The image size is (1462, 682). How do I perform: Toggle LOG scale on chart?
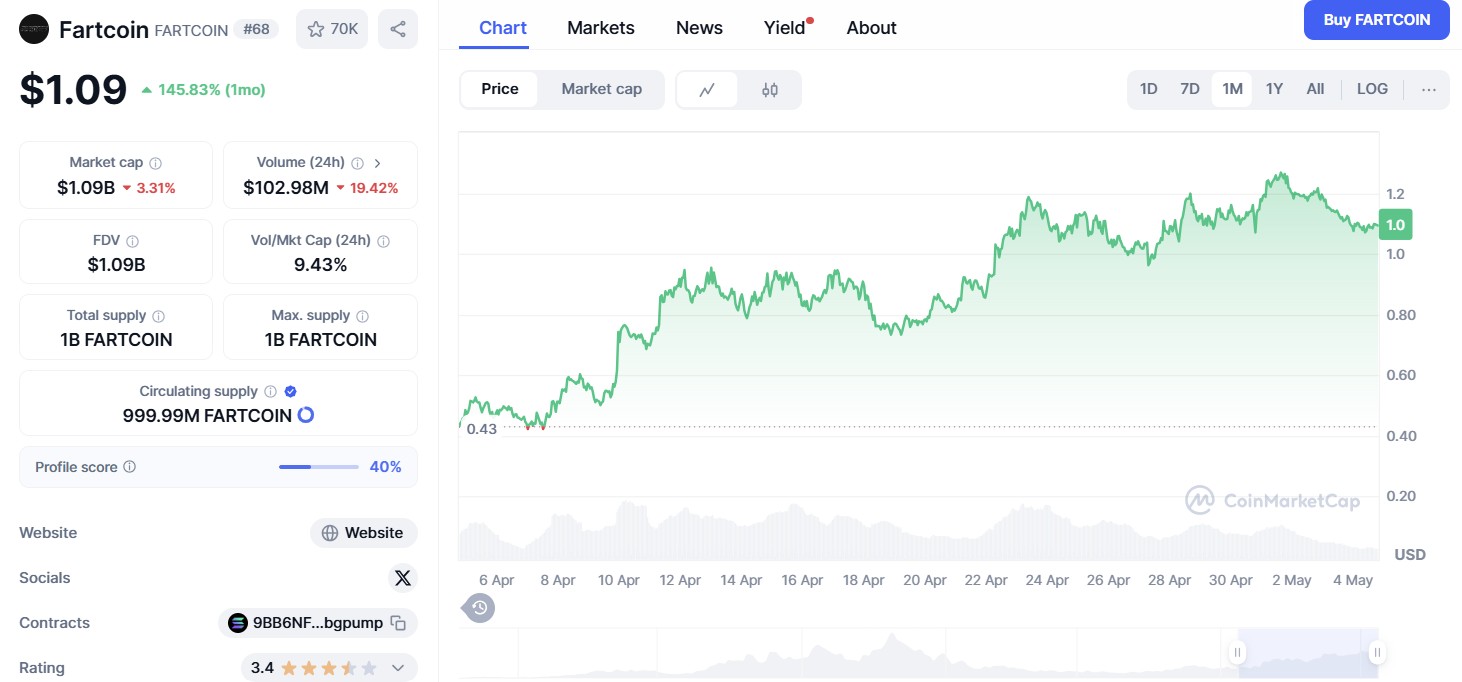point(1372,89)
